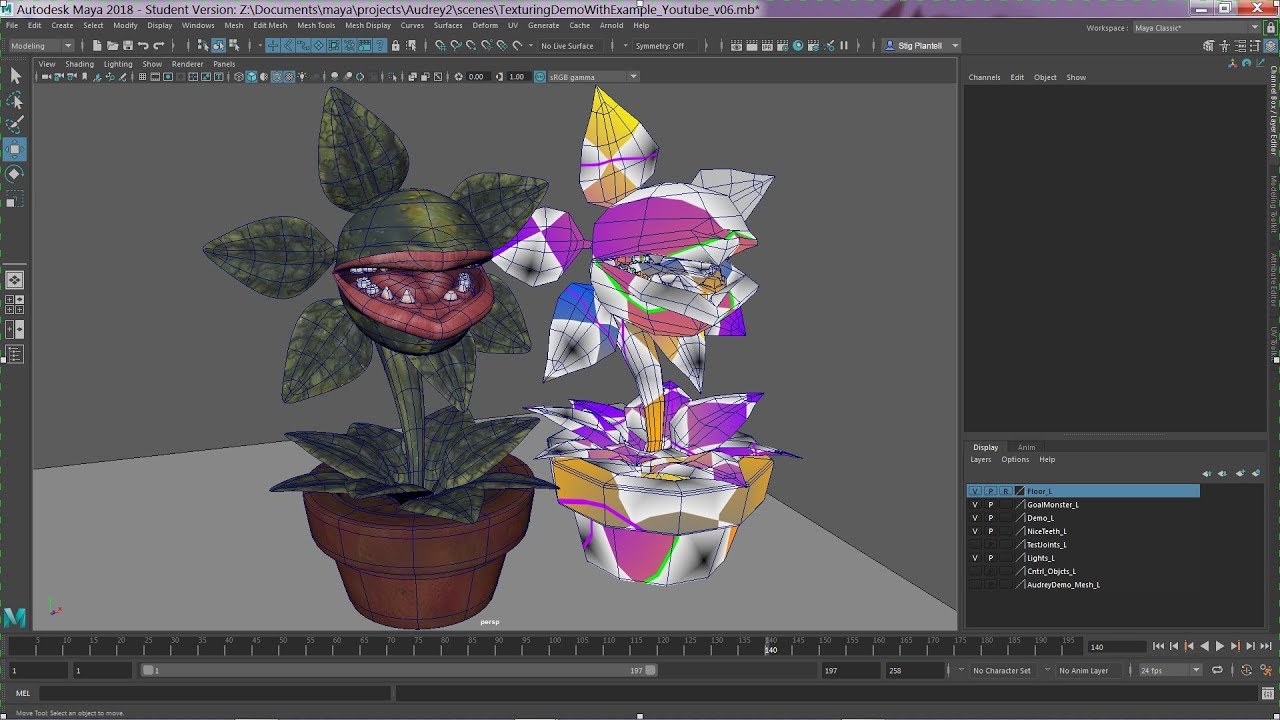Open the Workspace Maya Classic dropdown

pyautogui.click(x=1196, y=28)
